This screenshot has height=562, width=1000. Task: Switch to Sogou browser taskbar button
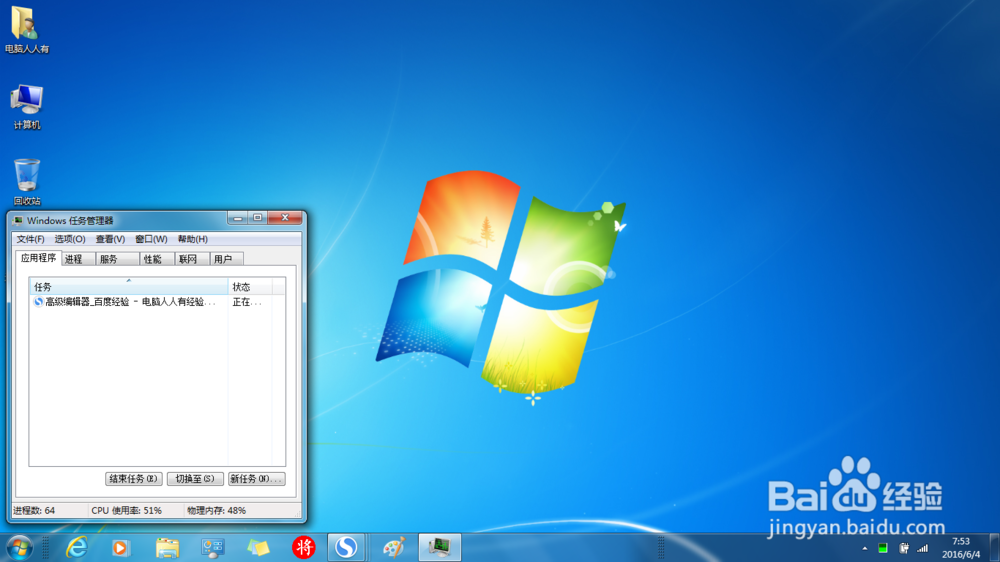click(x=346, y=547)
